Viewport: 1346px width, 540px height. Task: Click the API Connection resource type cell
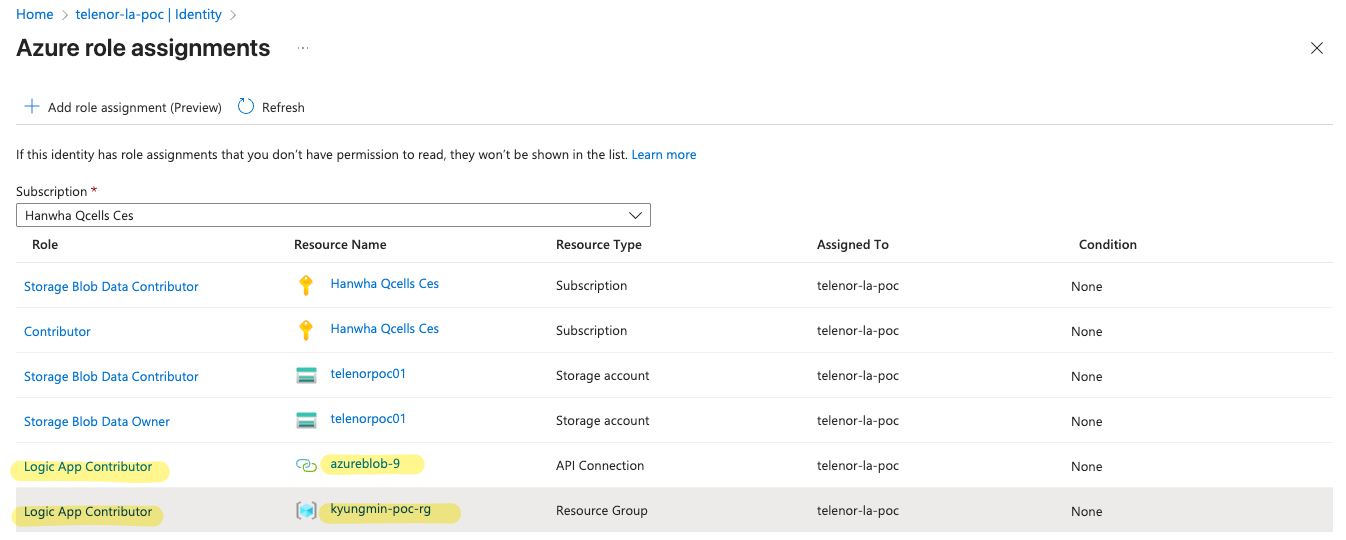coord(600,466)
